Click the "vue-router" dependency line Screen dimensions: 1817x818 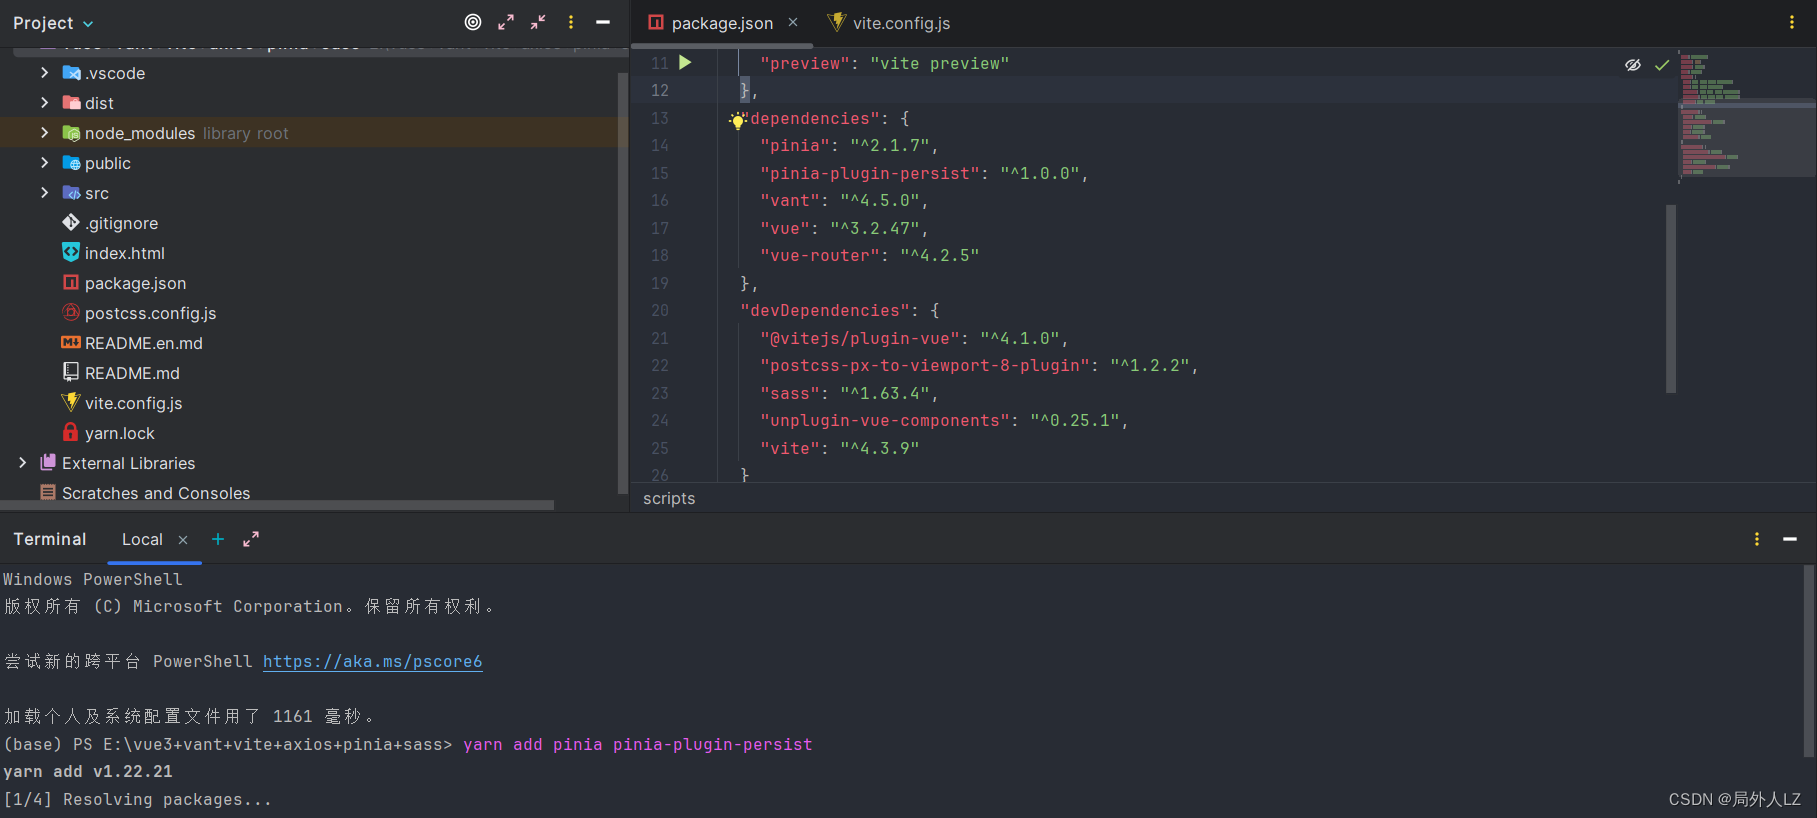[x=869, y=256]
